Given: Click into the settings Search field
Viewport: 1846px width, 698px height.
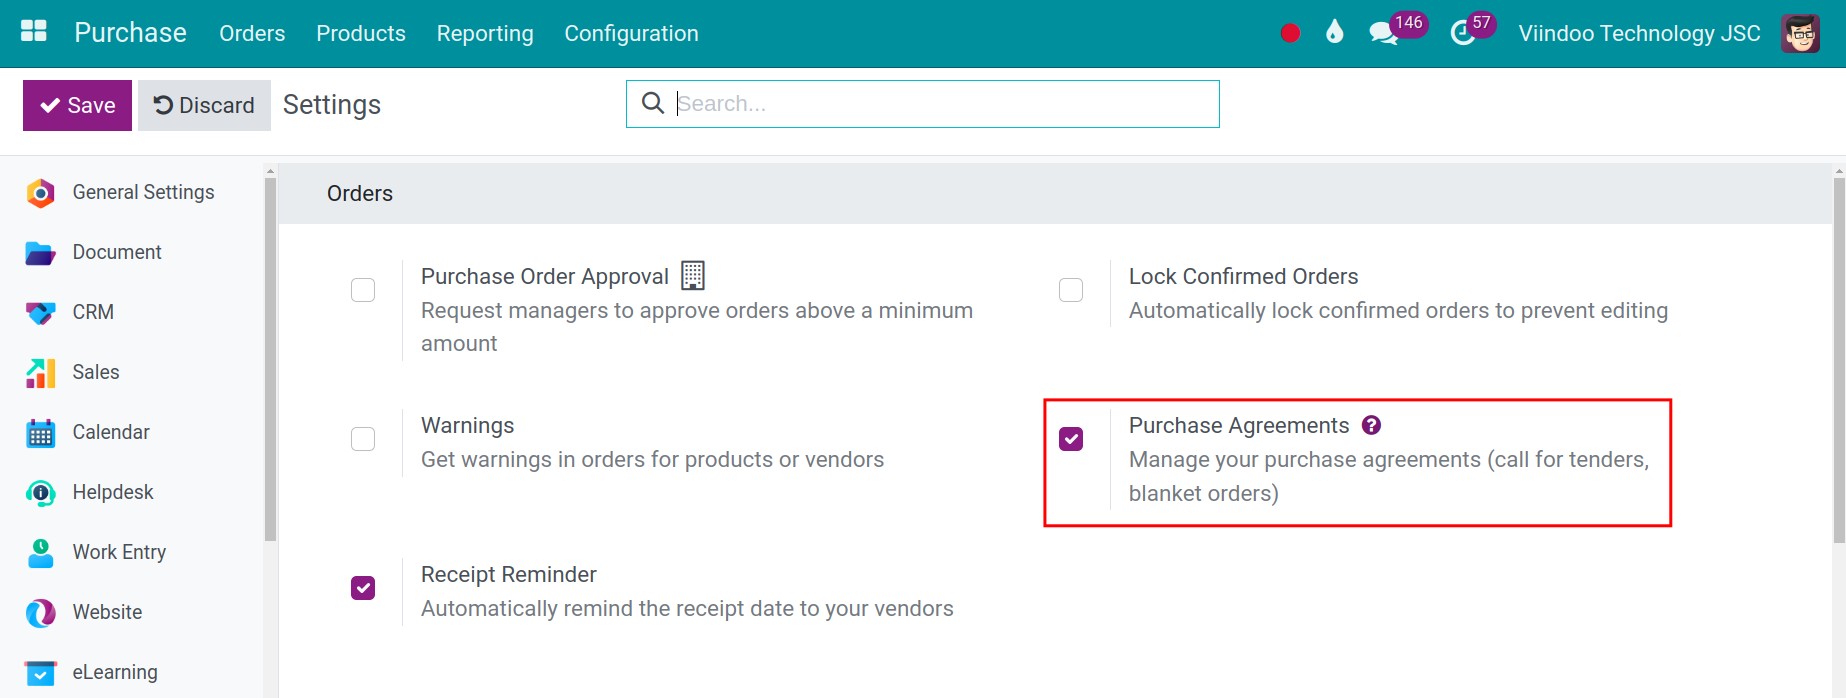Looking at the screenshot, I should click(922, 104).
